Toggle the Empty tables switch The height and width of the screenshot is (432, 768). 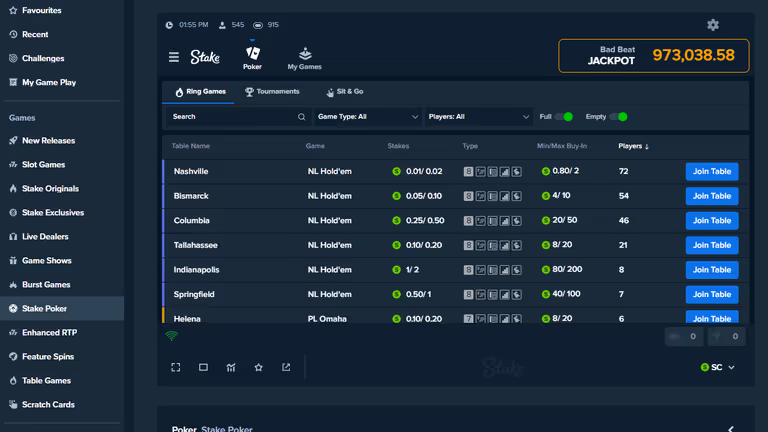[x=618, y=117]
